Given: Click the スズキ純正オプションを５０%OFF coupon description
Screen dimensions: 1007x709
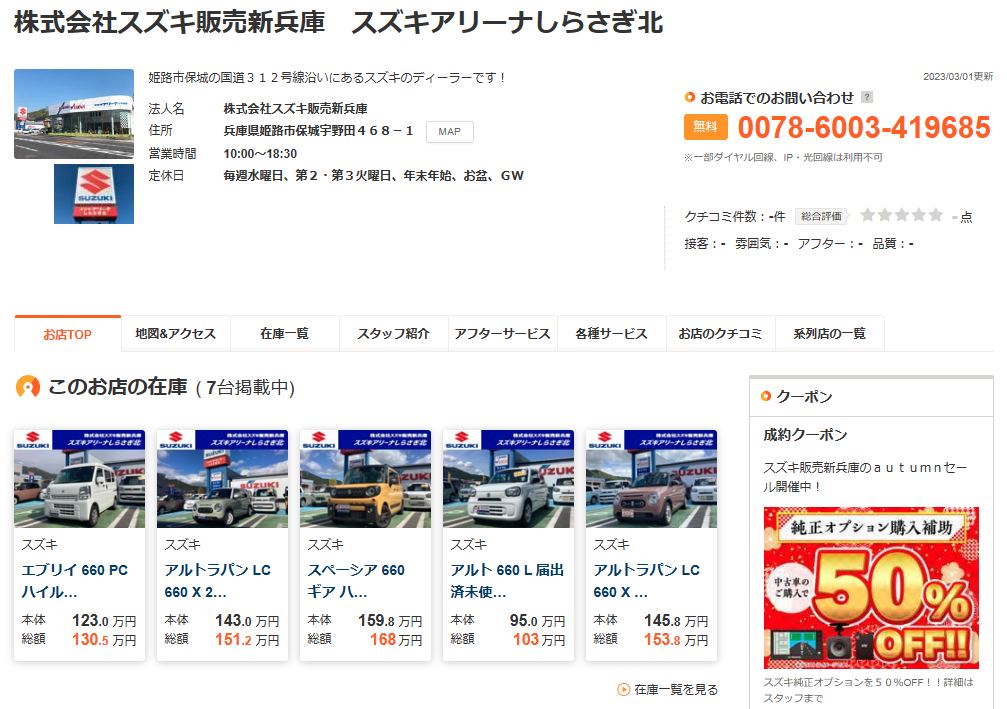Looking at the screenshot, I should pyautogui.click(x=868, y=690).
